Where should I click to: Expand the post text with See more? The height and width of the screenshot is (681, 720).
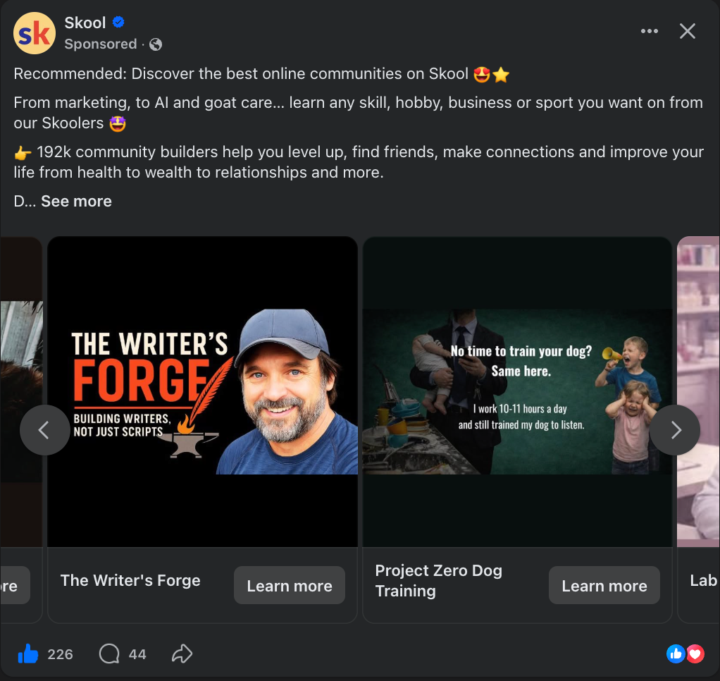click(x=76, y=201)
